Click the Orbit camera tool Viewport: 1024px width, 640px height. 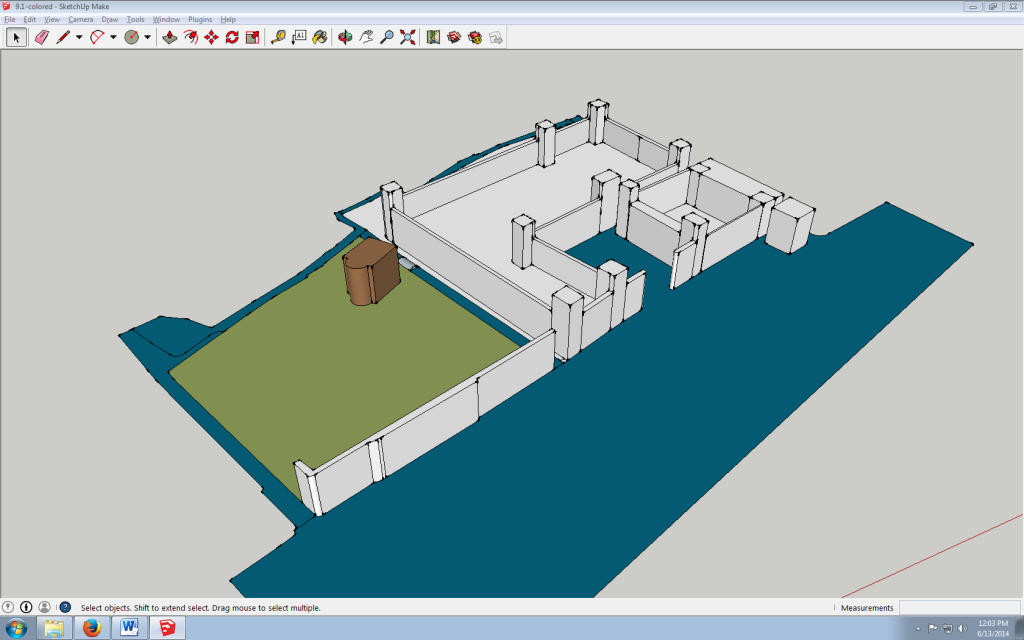click(345, 37)
